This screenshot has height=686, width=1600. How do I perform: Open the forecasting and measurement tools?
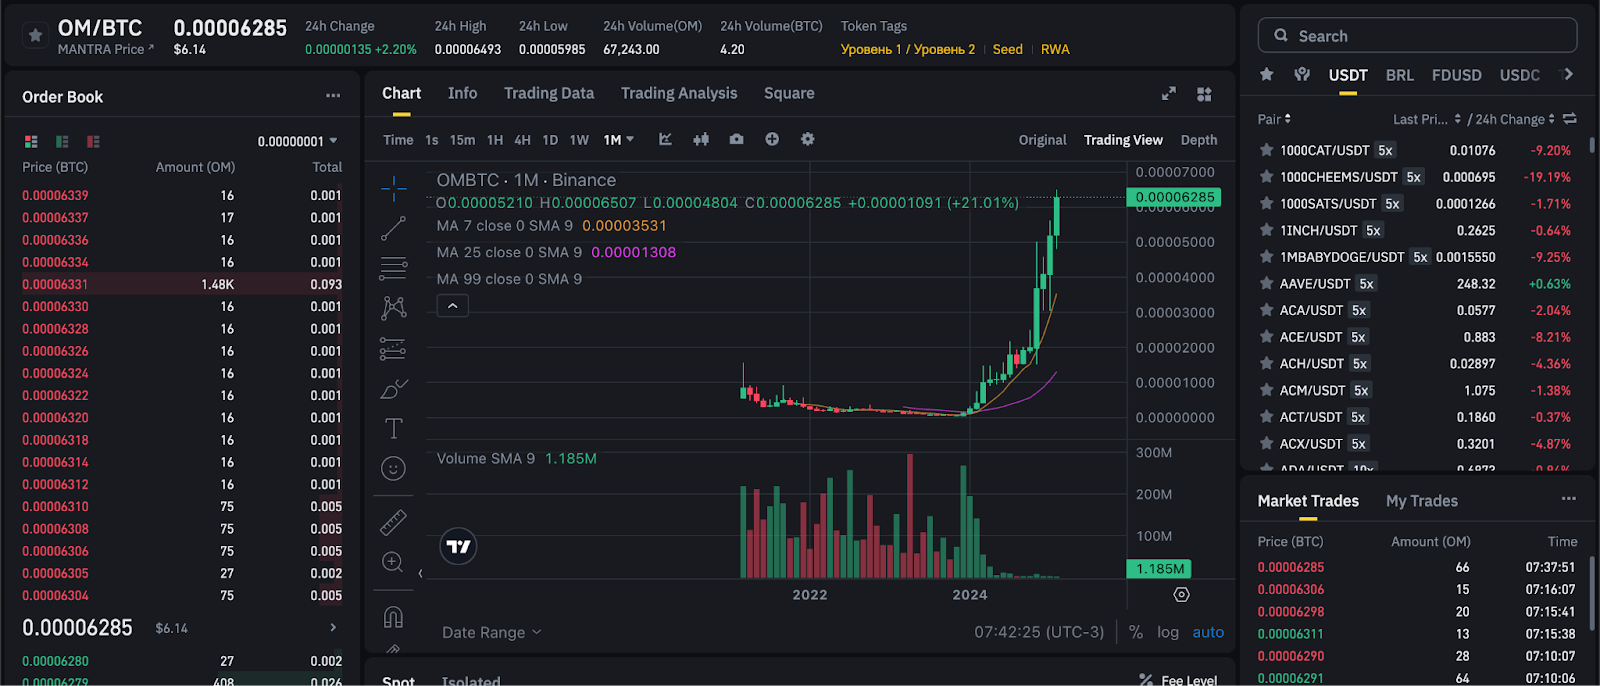(394, 348)
